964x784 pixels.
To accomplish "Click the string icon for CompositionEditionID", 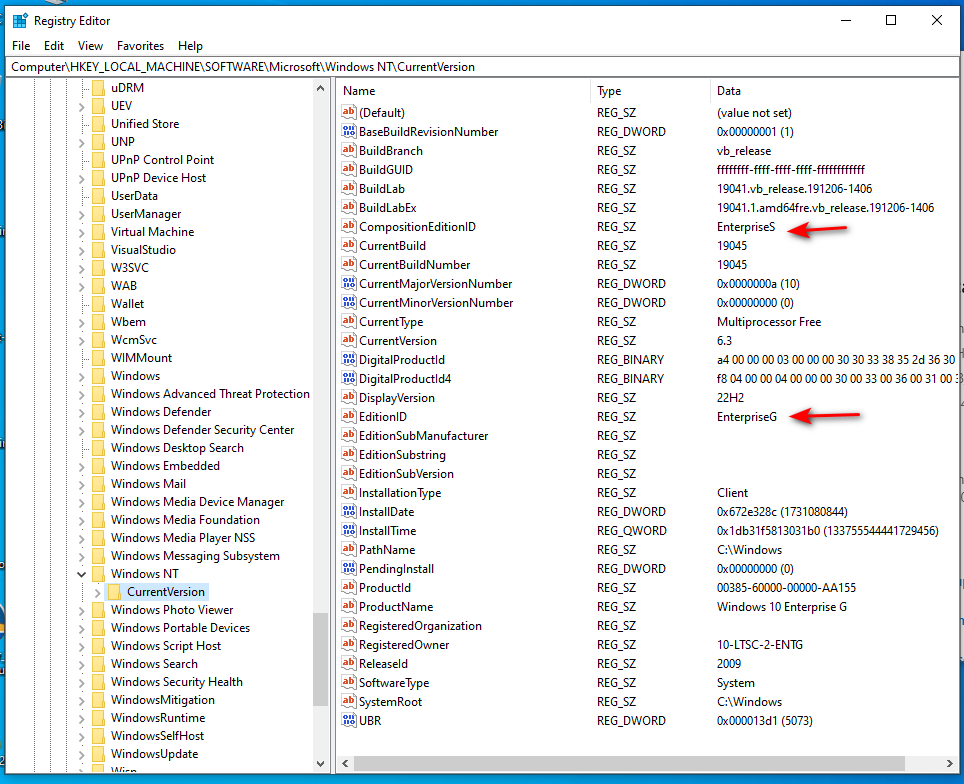I will (x=349, y=226).
